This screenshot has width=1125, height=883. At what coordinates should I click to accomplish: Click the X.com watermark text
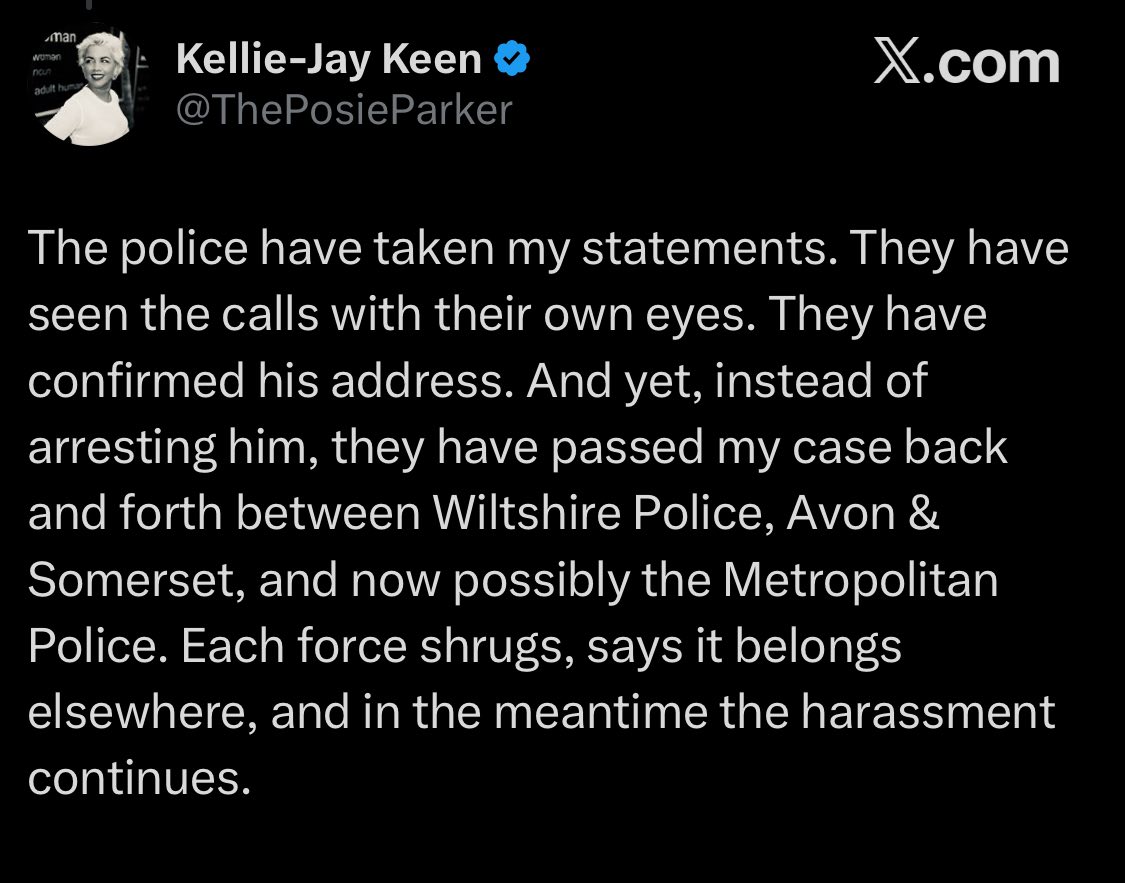click(965, 63)
